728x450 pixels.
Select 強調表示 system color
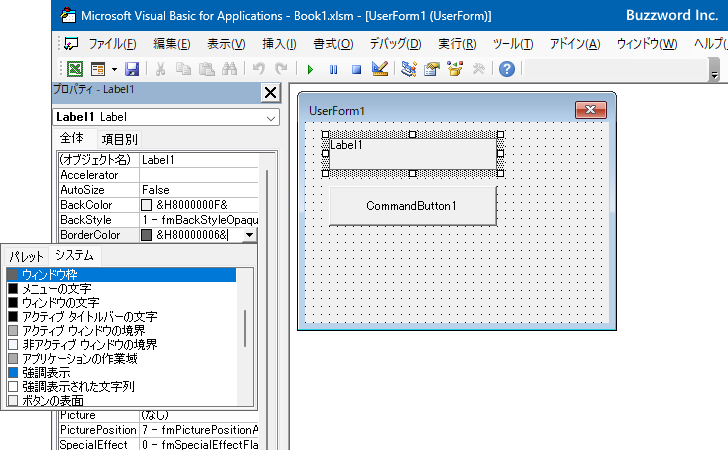(122, 372)
